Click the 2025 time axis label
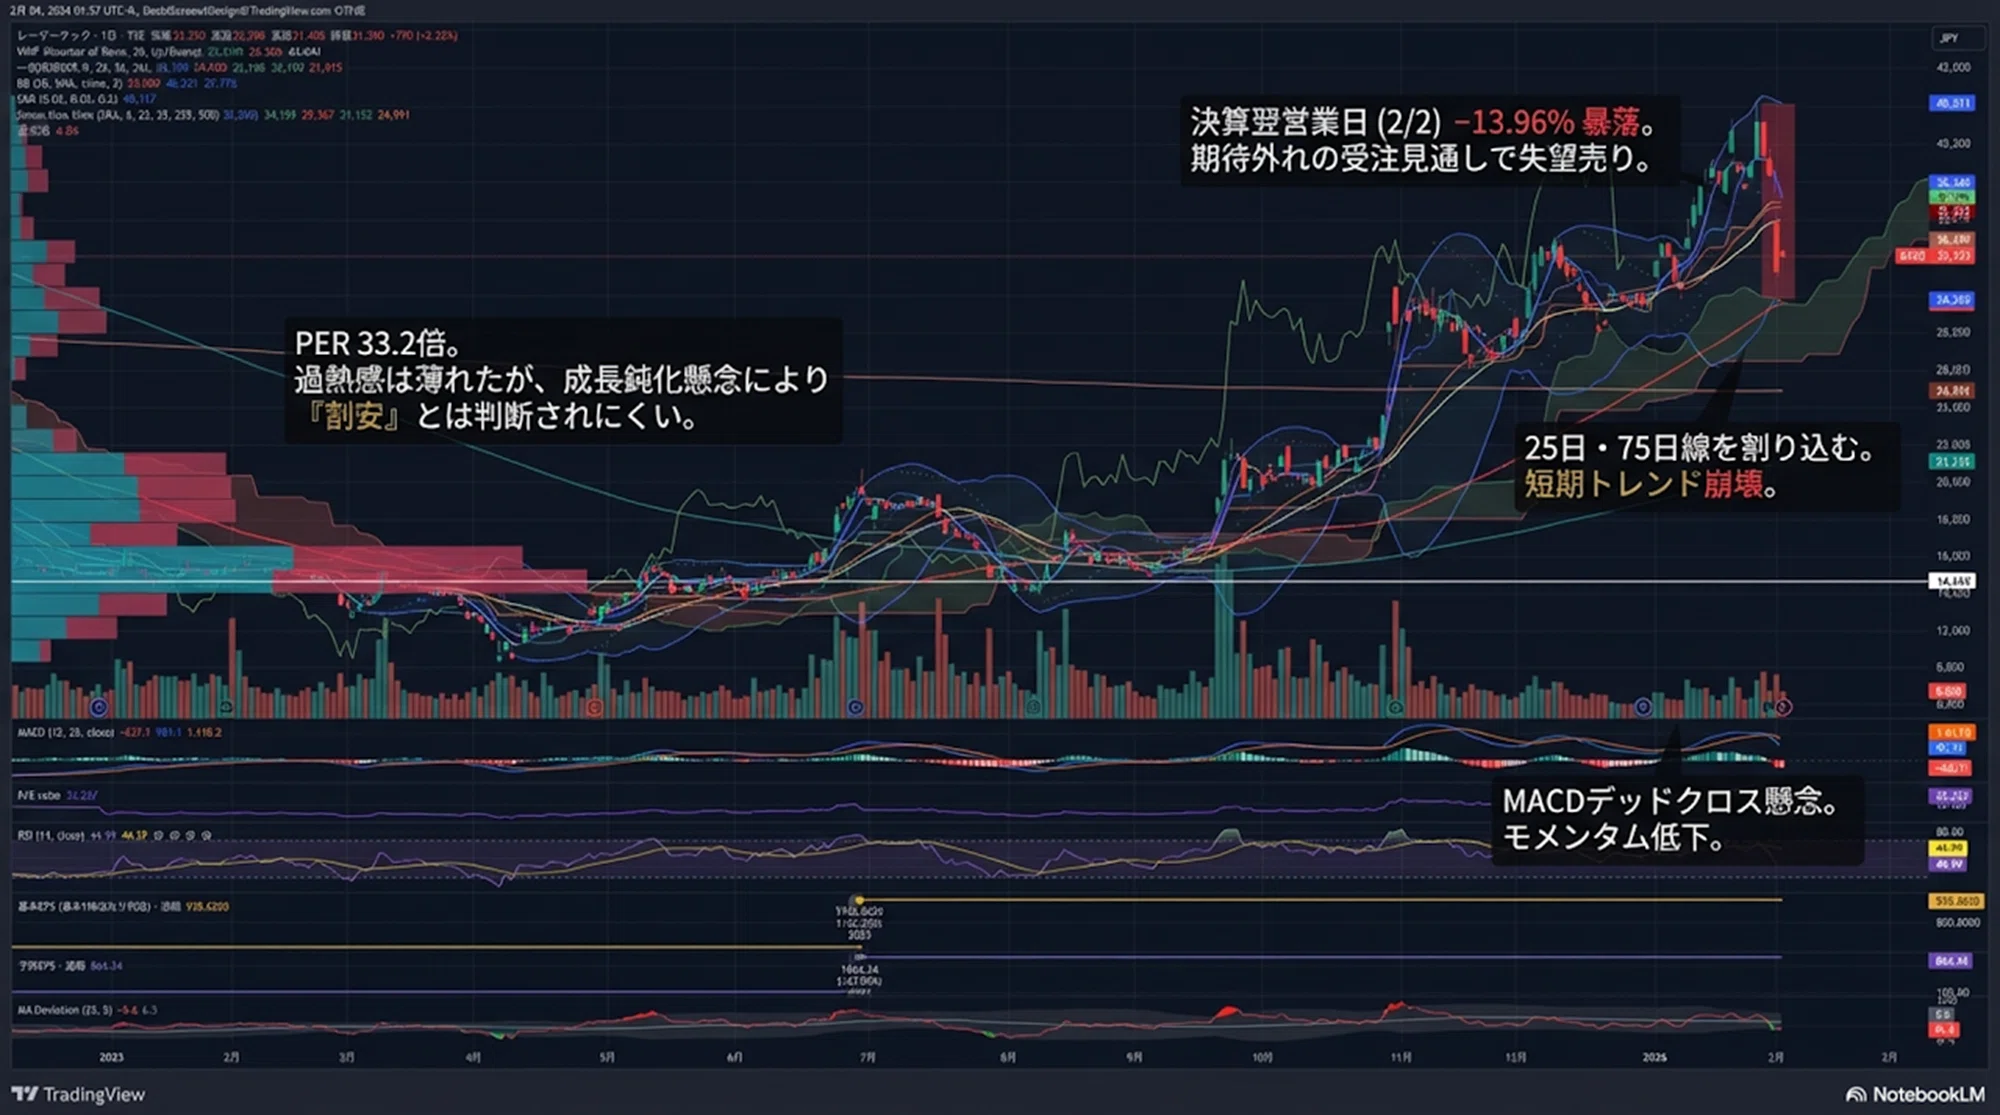This screenshot has height=1115, width=2000. [1655, 1057]
